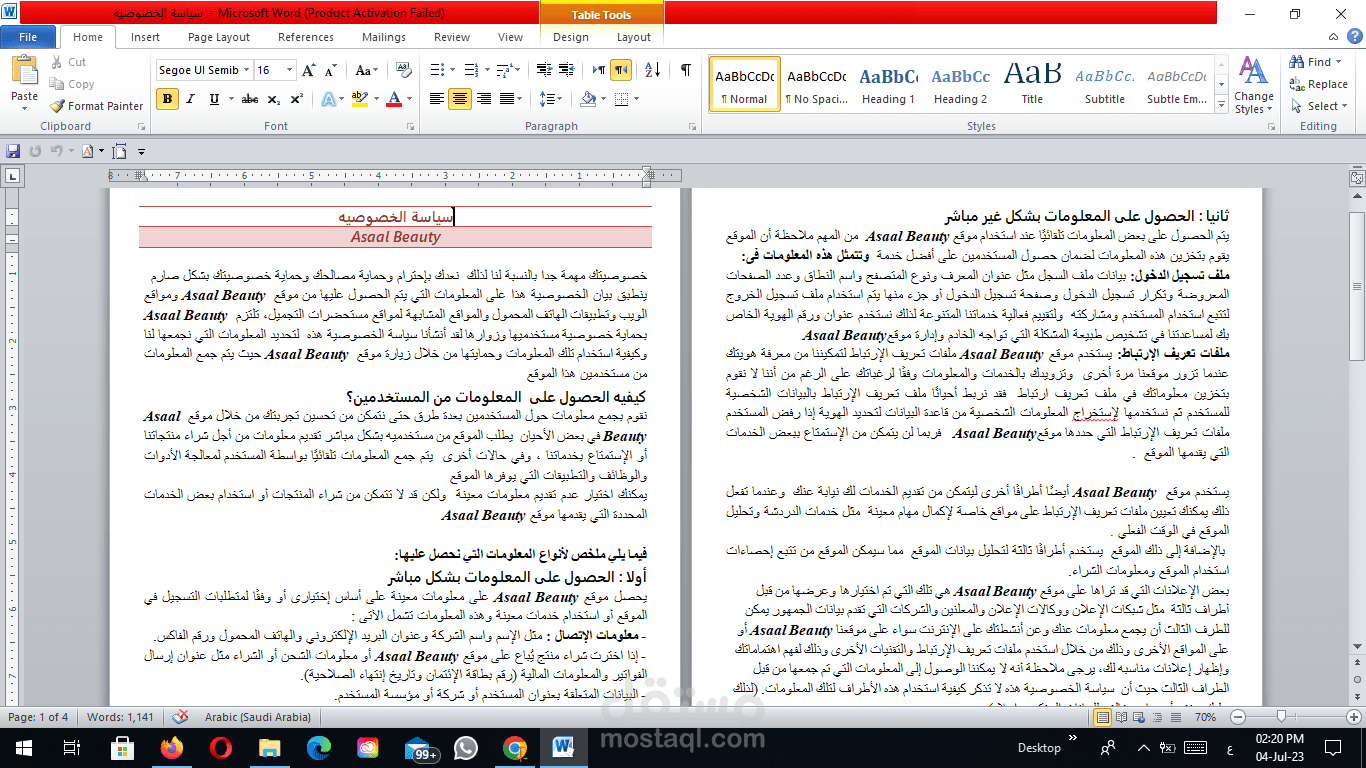Open the Change Styles dropdown
The height and width of the screenshot is (768, 1366).
[1253, 85]
